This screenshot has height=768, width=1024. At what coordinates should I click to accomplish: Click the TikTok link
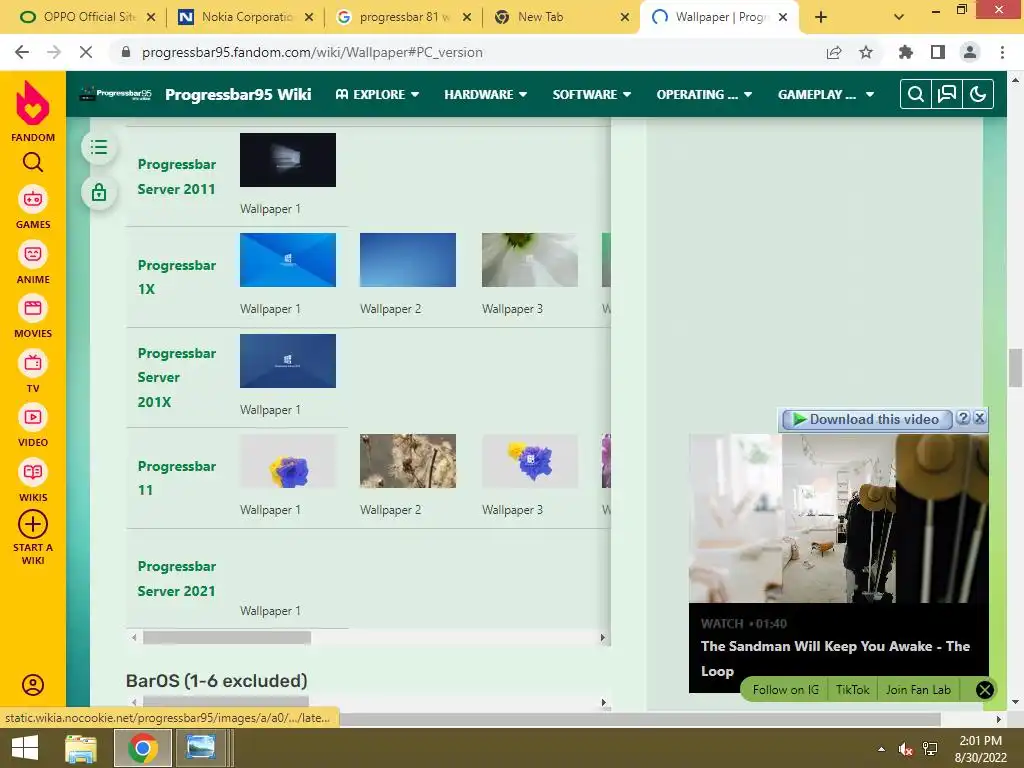852,690
